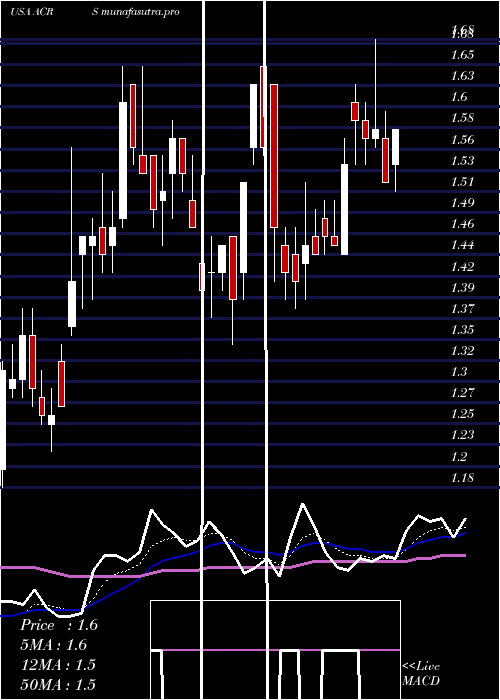
Task: Click the 50MA : 1.5 legend entry
Action: pos(58,684)
